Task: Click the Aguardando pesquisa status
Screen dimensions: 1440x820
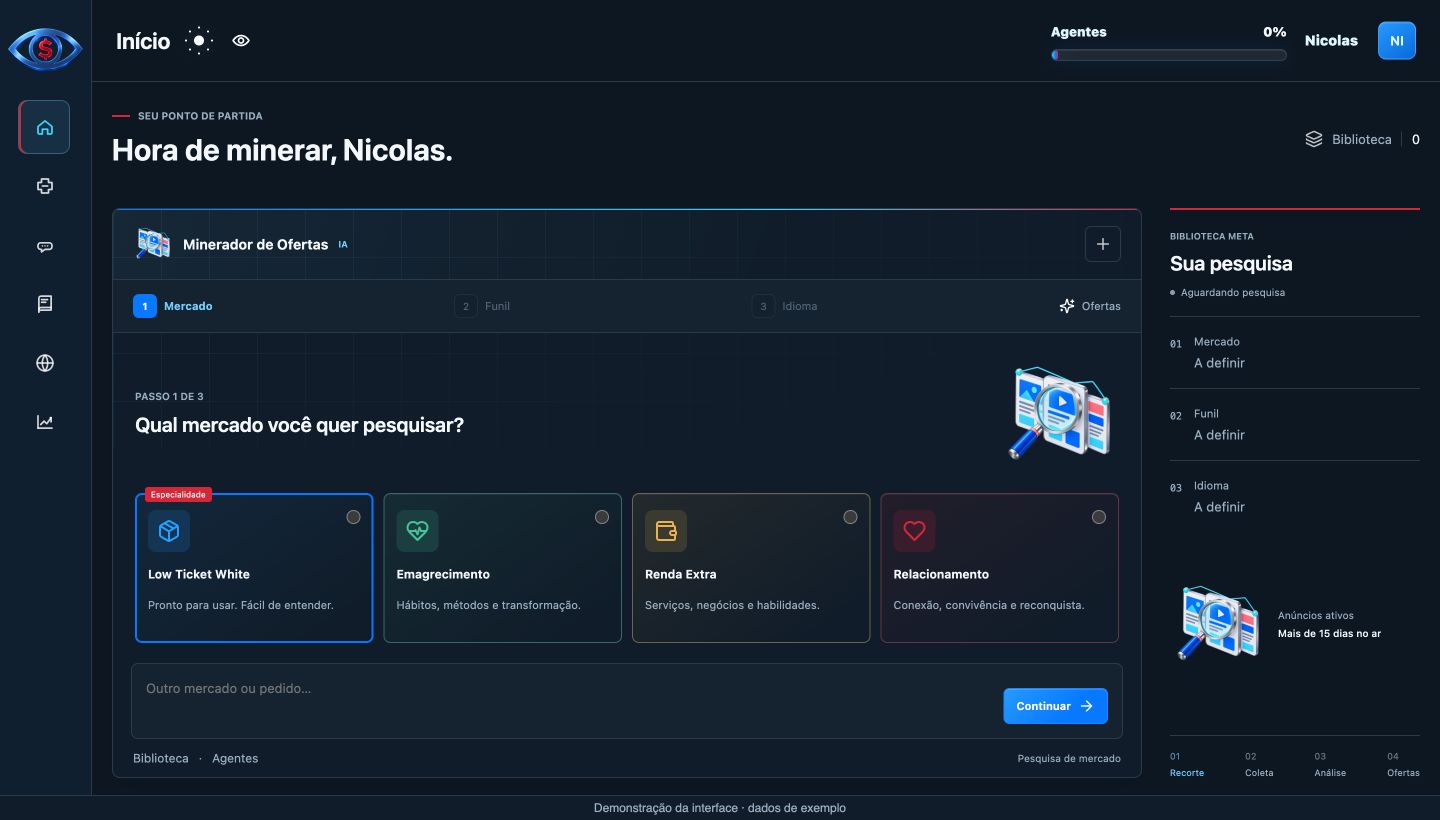Action: [x=1228, y=293]
